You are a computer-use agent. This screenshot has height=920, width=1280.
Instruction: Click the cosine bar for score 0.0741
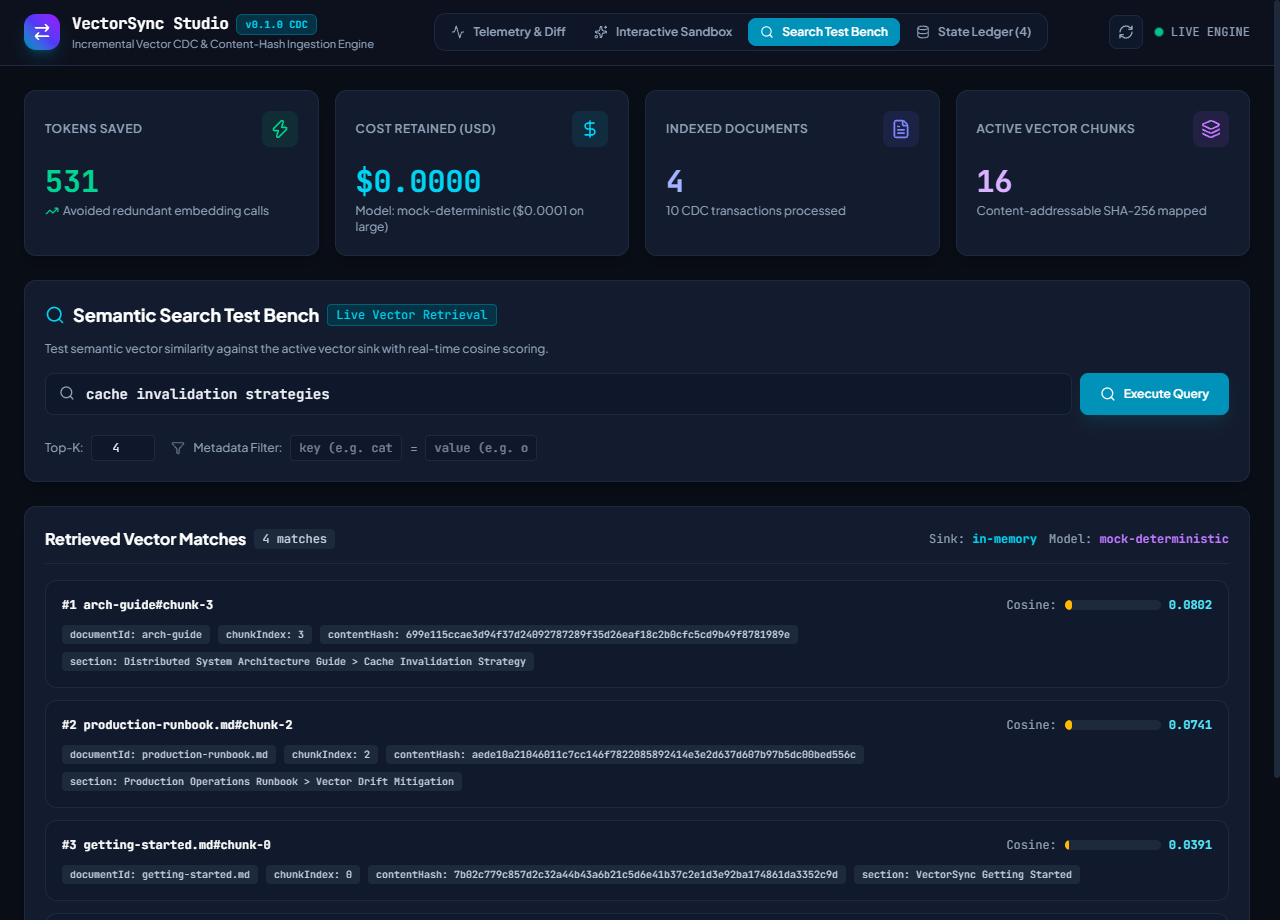1113,725
